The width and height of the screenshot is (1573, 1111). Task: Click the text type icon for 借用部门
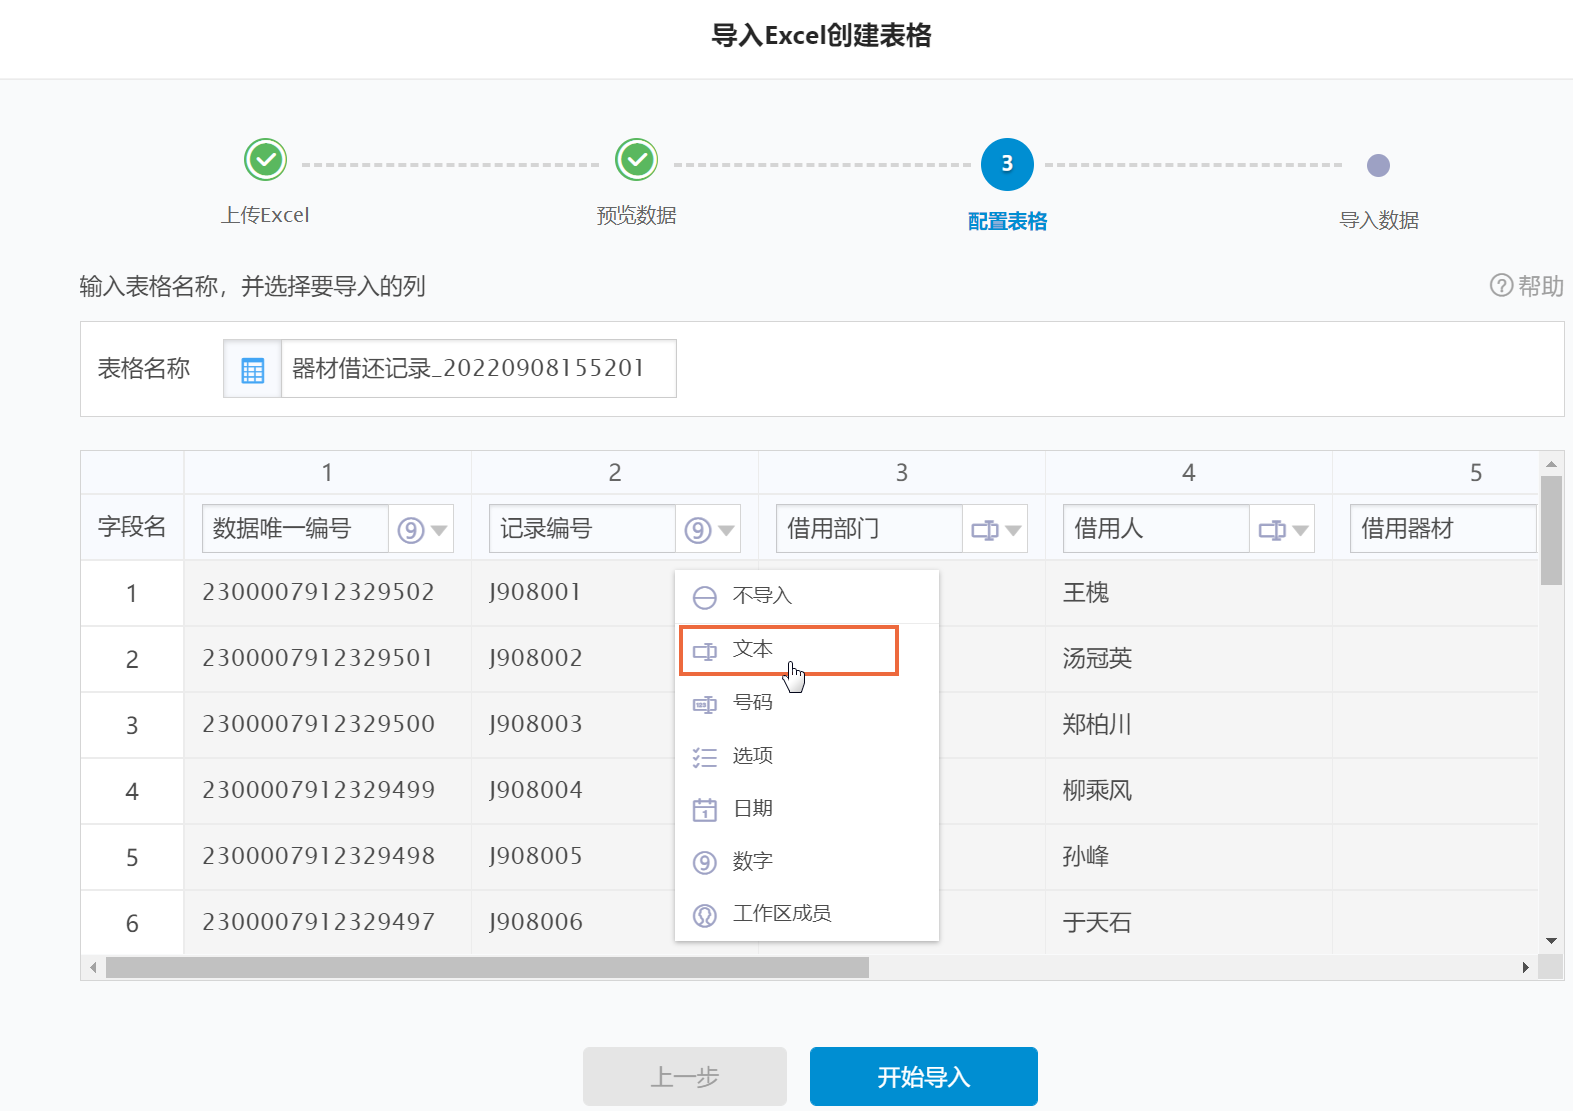click(985, 530)
